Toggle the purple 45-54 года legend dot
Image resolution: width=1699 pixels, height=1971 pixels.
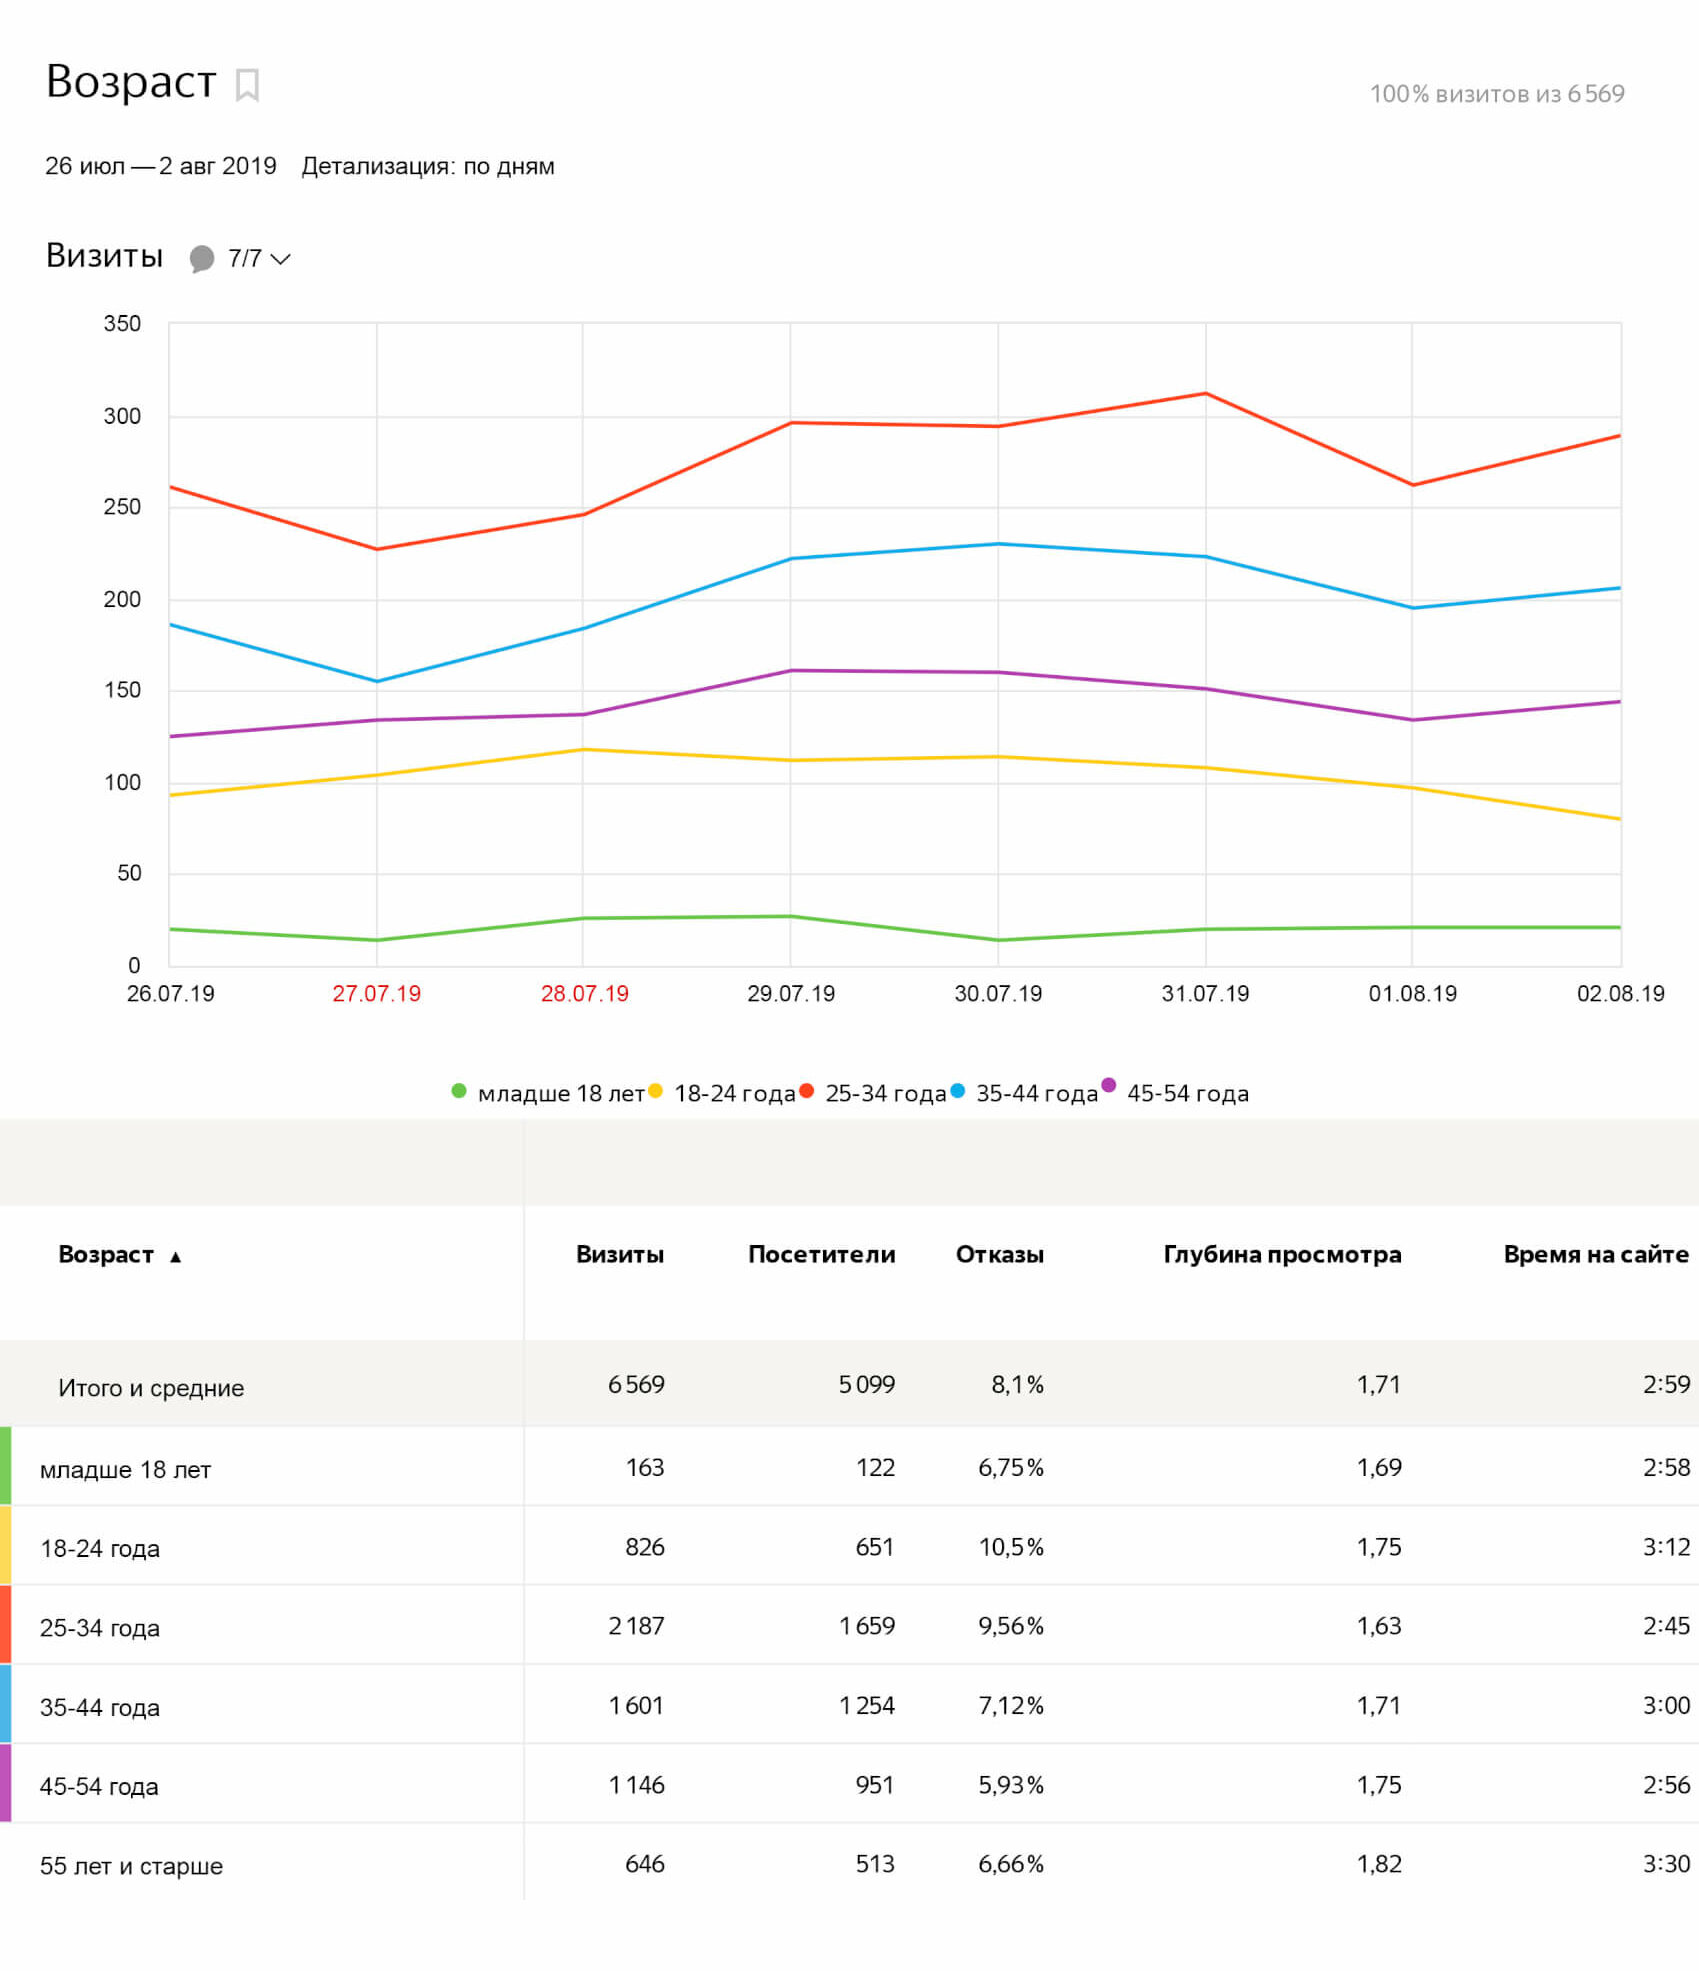tap(1108, 1085)
